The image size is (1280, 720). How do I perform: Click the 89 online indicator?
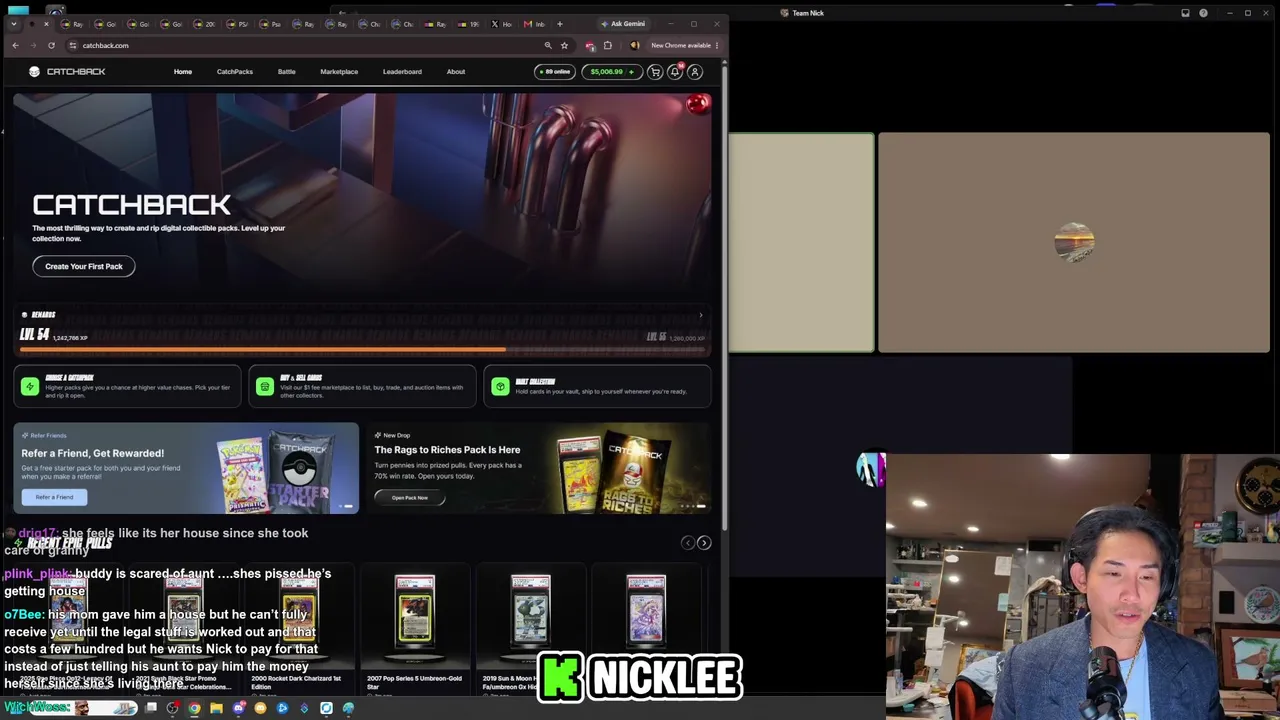pos(554,72)
